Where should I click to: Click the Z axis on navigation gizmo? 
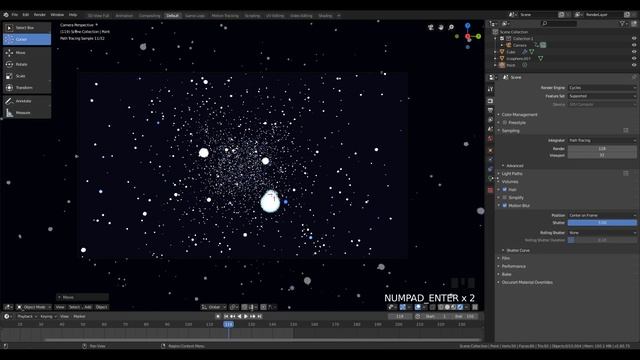pos(467,26)
